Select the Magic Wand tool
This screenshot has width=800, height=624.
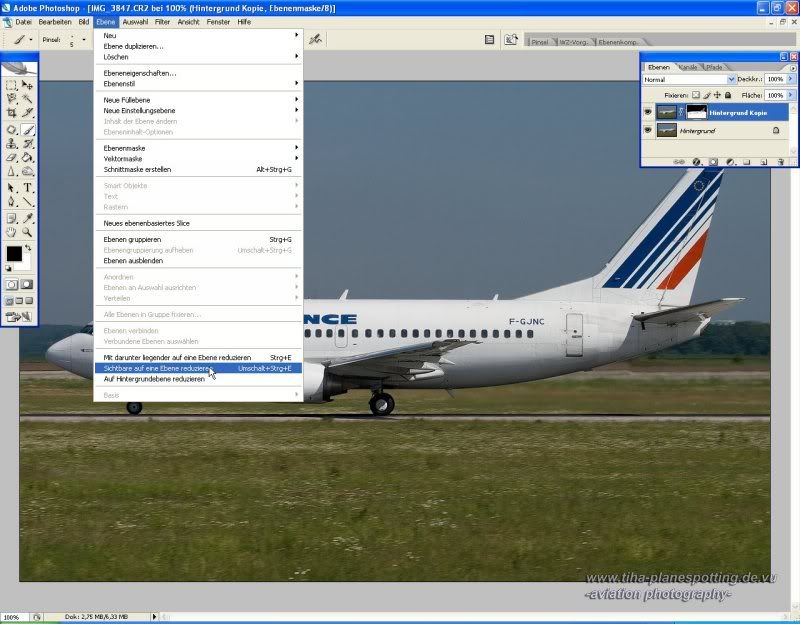click(28, 98)
